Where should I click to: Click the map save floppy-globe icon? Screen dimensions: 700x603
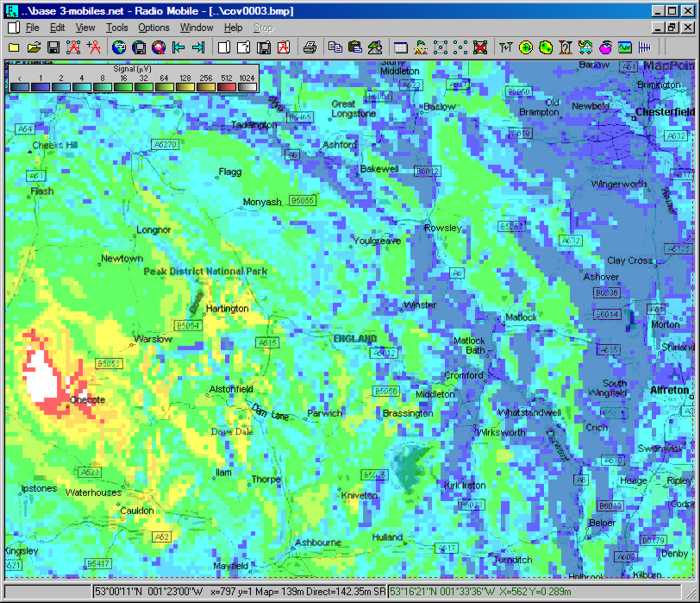[139, 47]
